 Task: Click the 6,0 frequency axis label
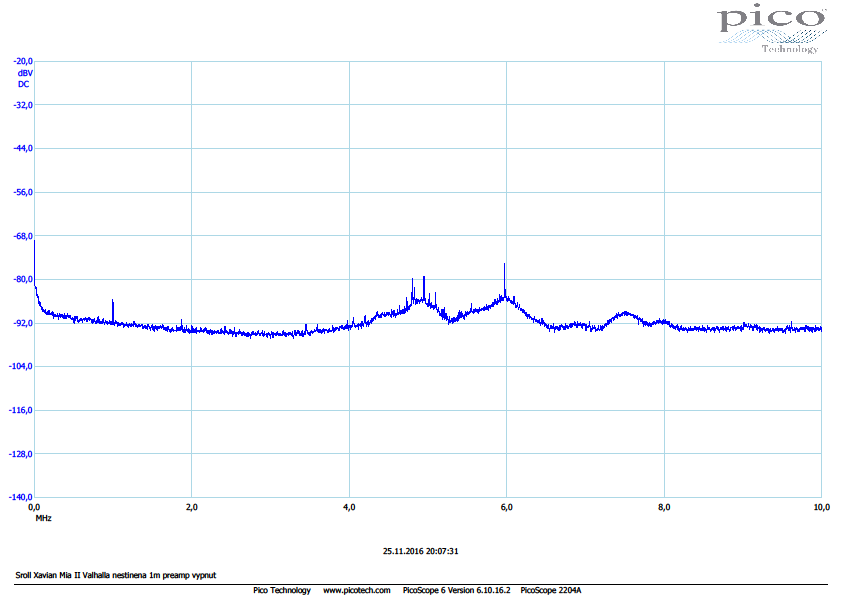click(x=506, y=507)
